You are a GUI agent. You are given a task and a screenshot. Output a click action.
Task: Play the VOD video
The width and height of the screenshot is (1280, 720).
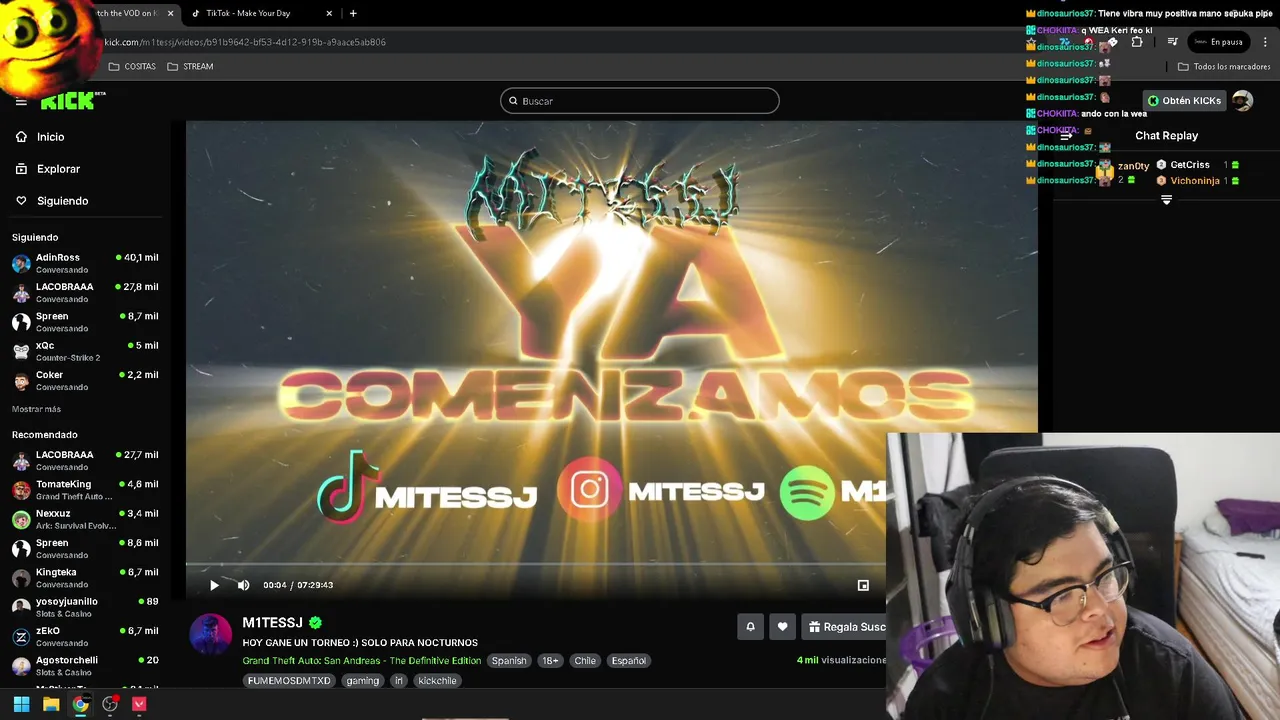point(214,585)
